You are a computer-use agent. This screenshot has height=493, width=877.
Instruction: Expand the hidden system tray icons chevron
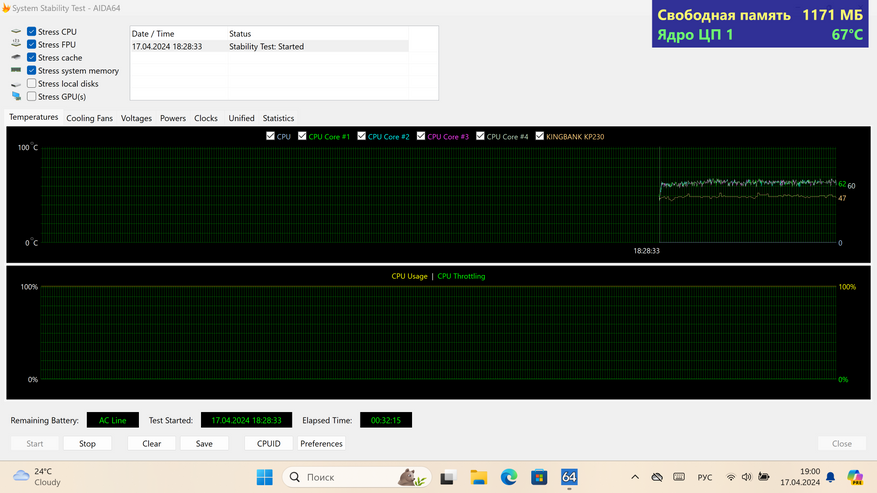[634, 477]
